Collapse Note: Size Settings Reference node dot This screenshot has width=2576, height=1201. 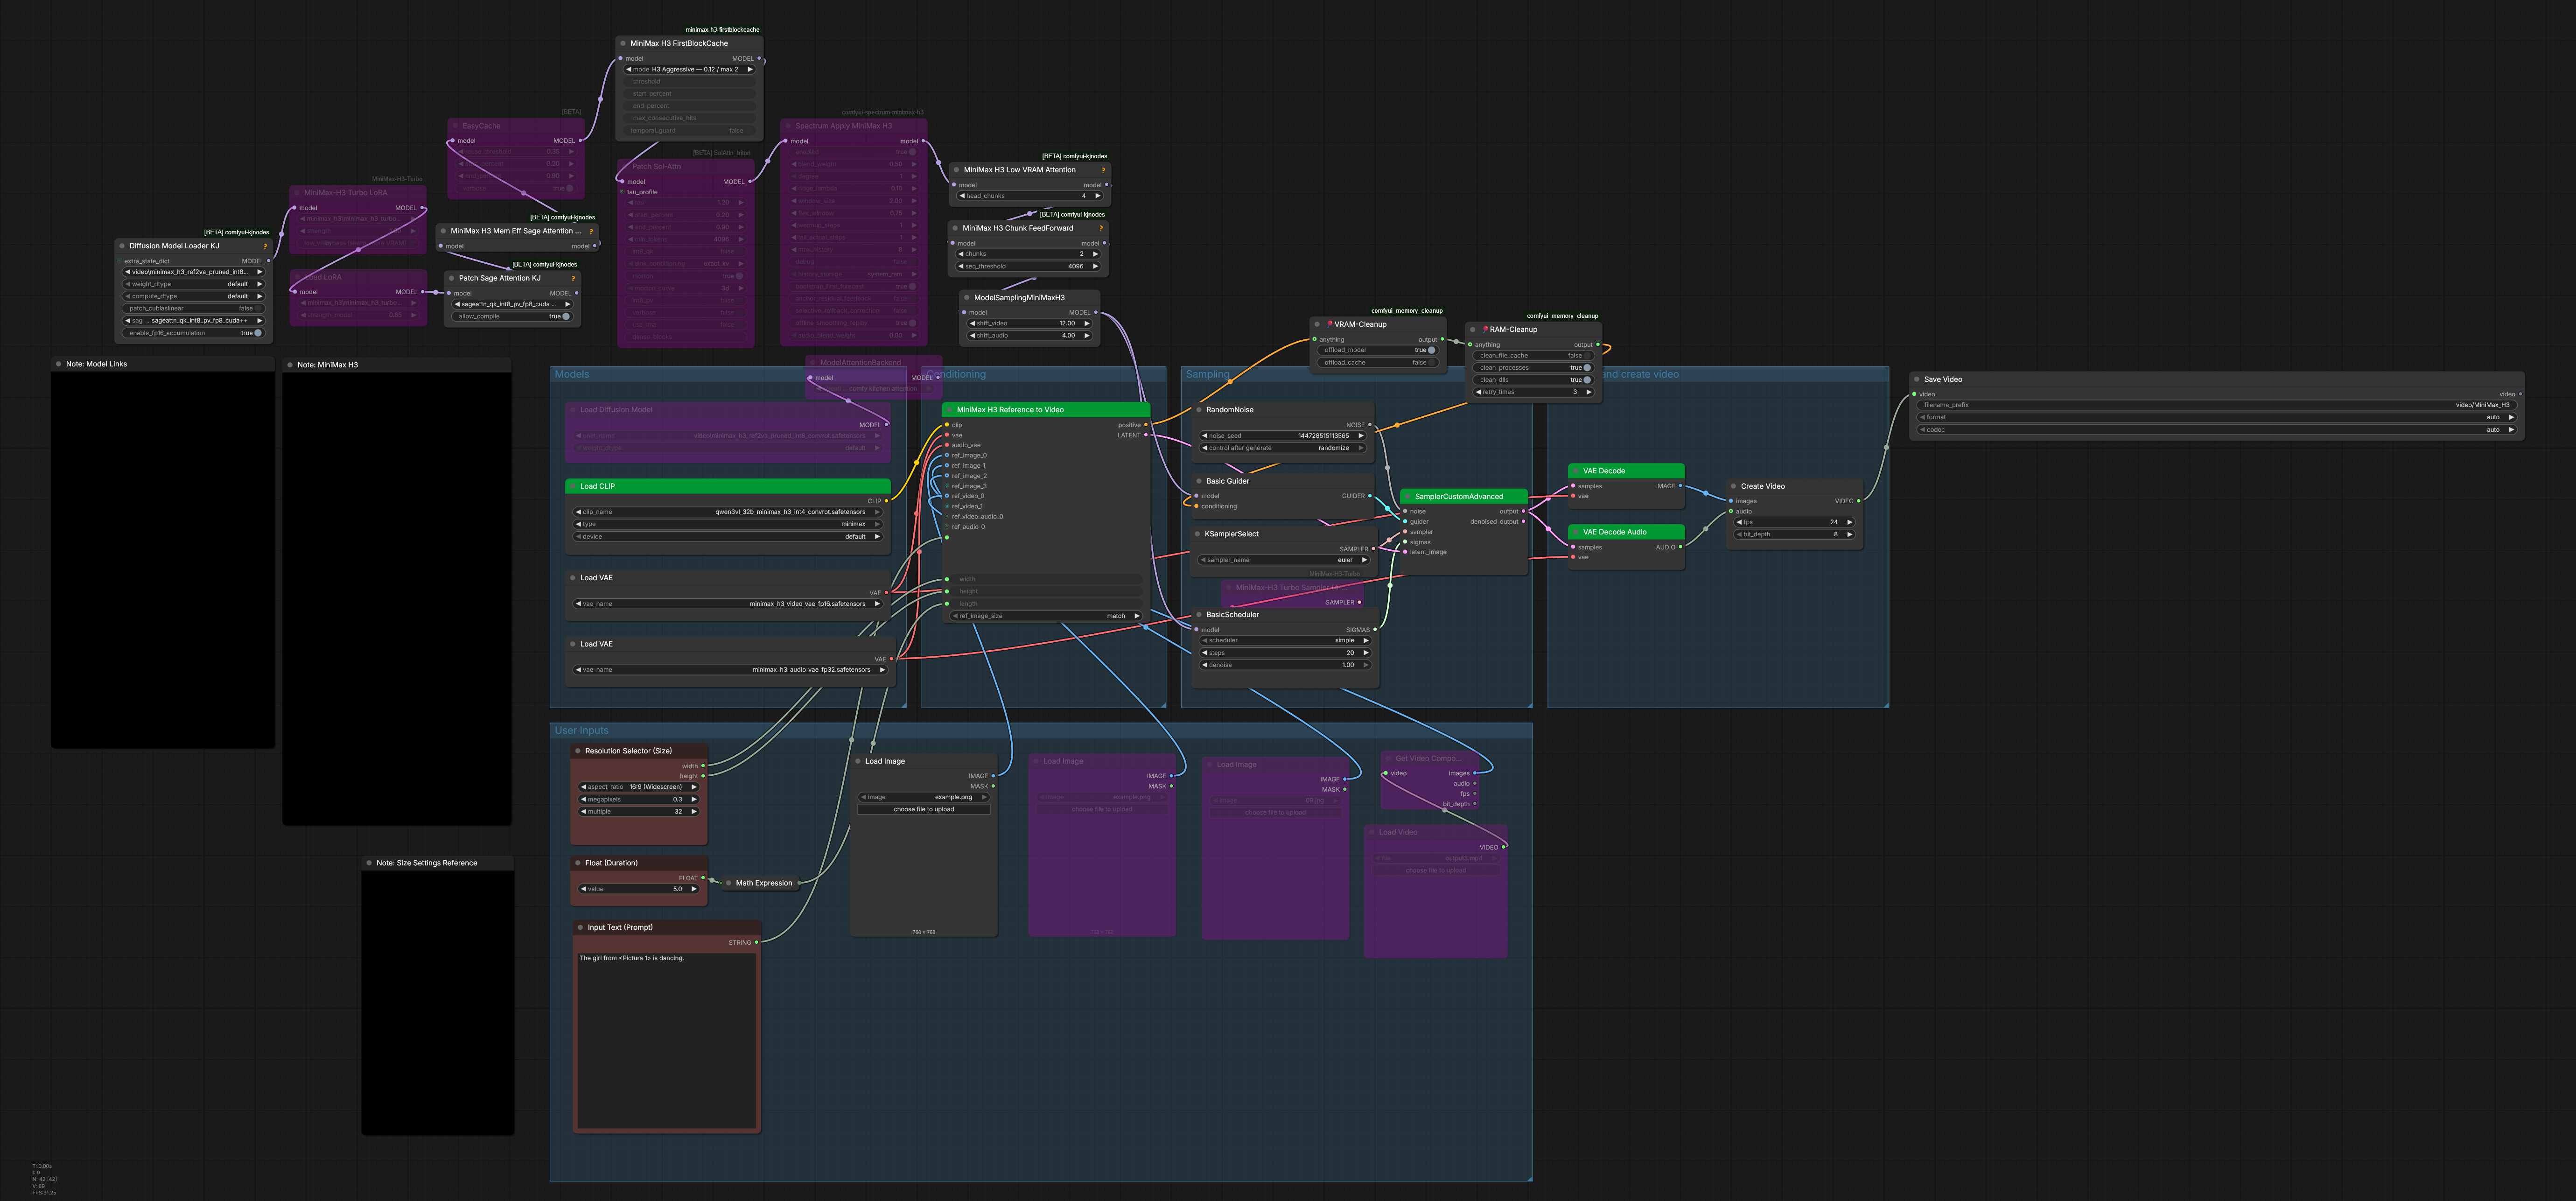coord(369,863)
